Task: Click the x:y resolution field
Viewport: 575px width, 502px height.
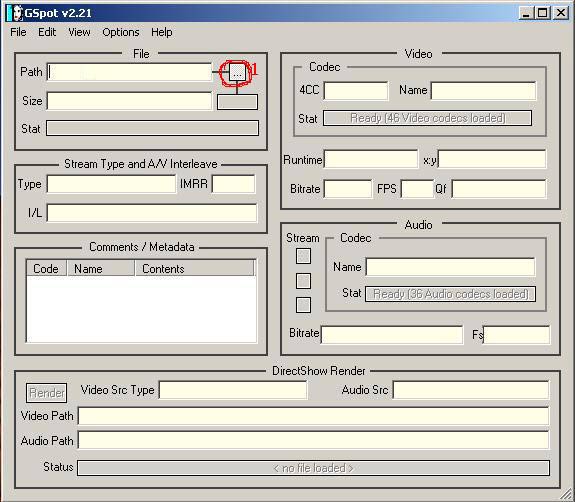Action: click(492, 159)
